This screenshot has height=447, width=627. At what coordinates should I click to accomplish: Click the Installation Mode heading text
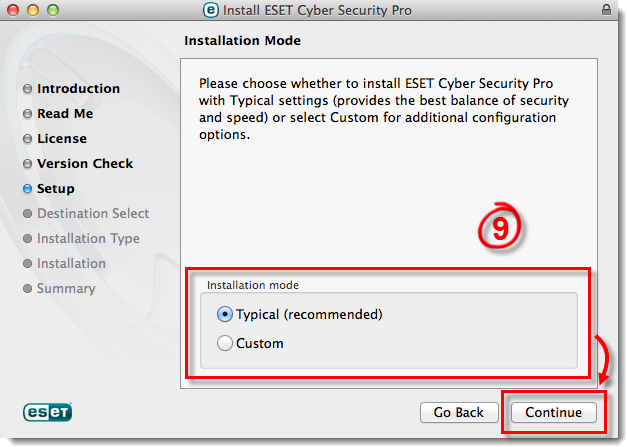pos(242,40)
